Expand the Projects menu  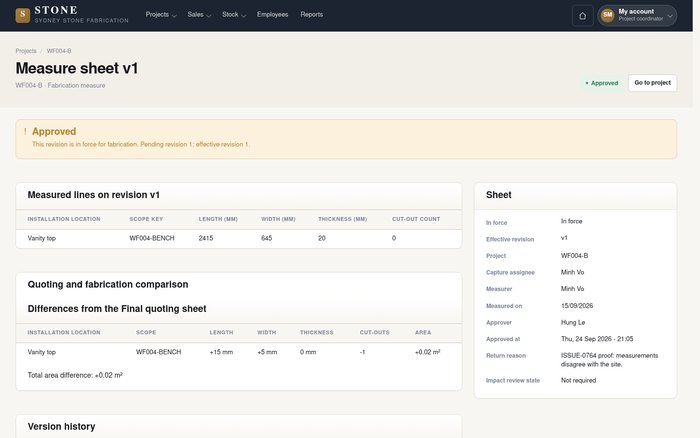(161, 14)
